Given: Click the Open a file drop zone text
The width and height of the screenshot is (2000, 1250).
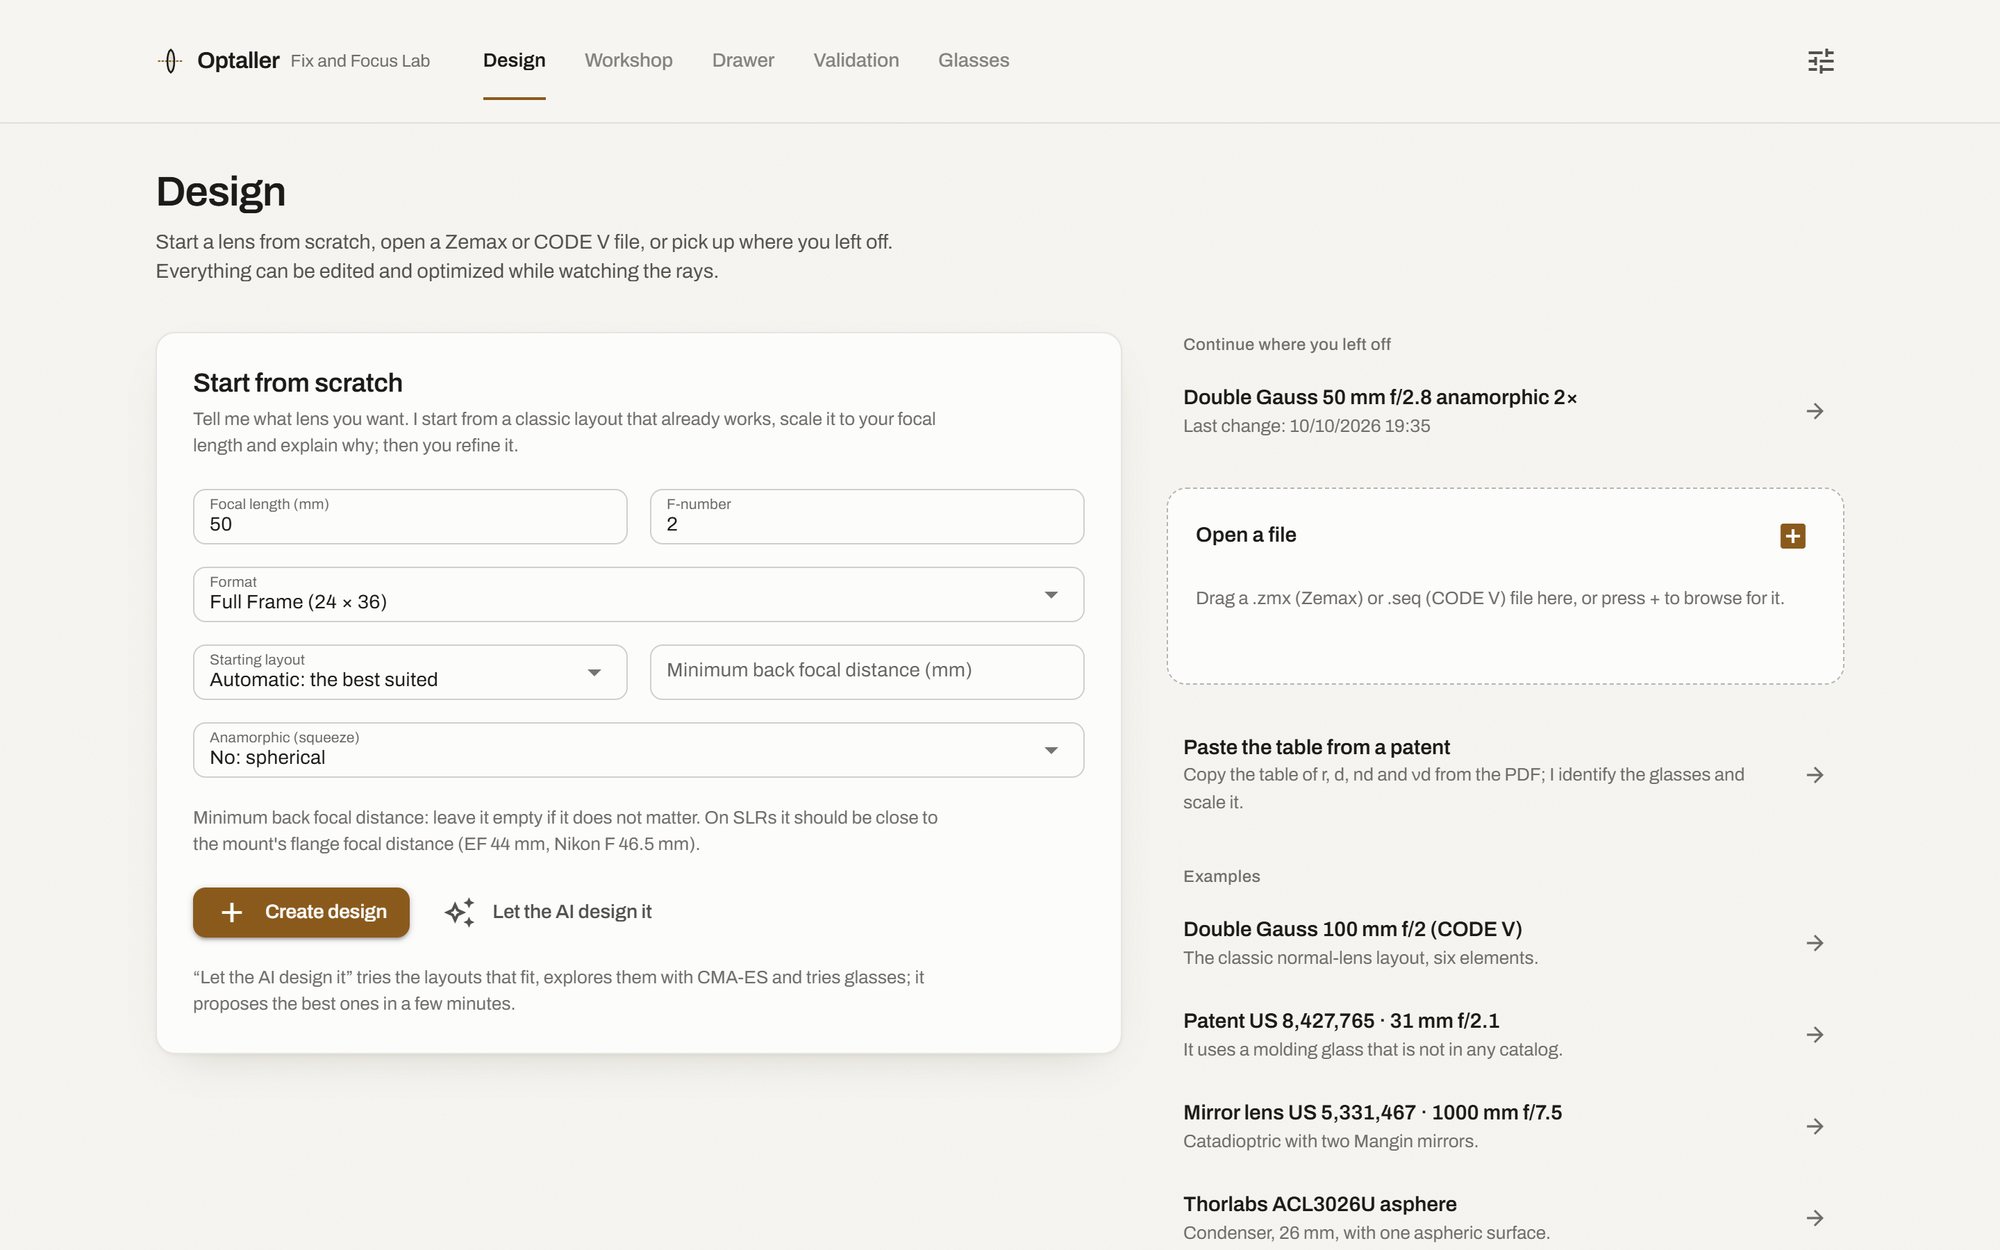Looking at the screenshot, I should [1490, 598].
